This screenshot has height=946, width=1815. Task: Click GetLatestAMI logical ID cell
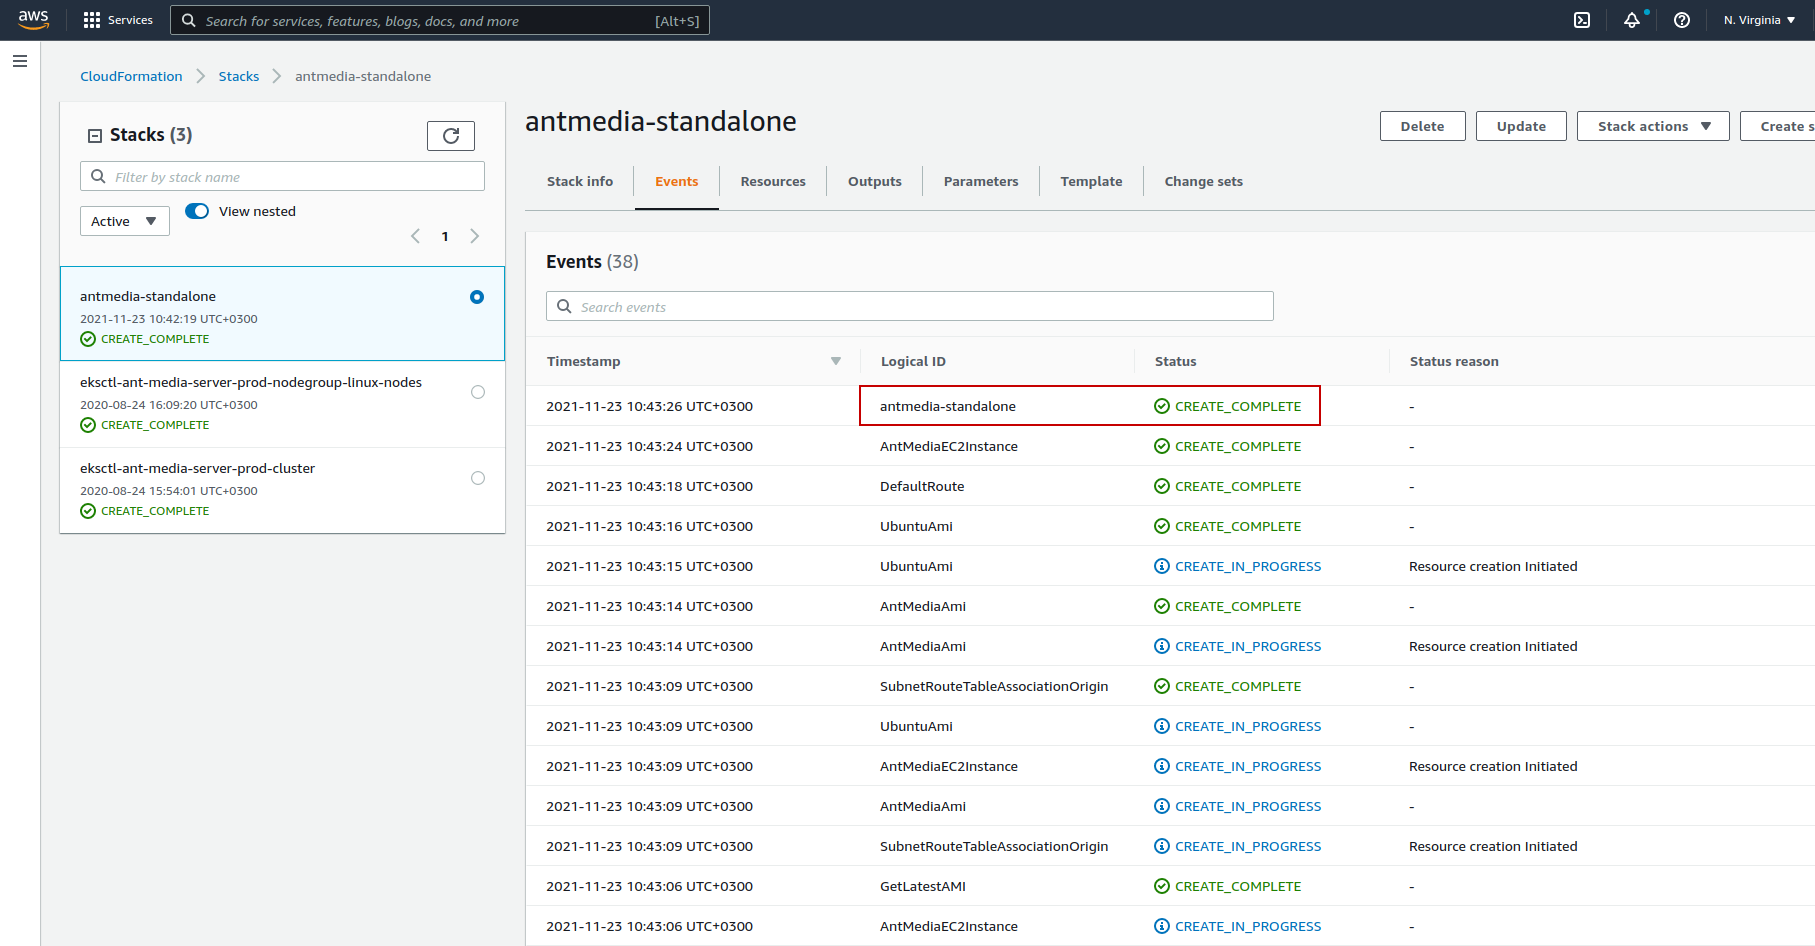[x=923, y=886]
